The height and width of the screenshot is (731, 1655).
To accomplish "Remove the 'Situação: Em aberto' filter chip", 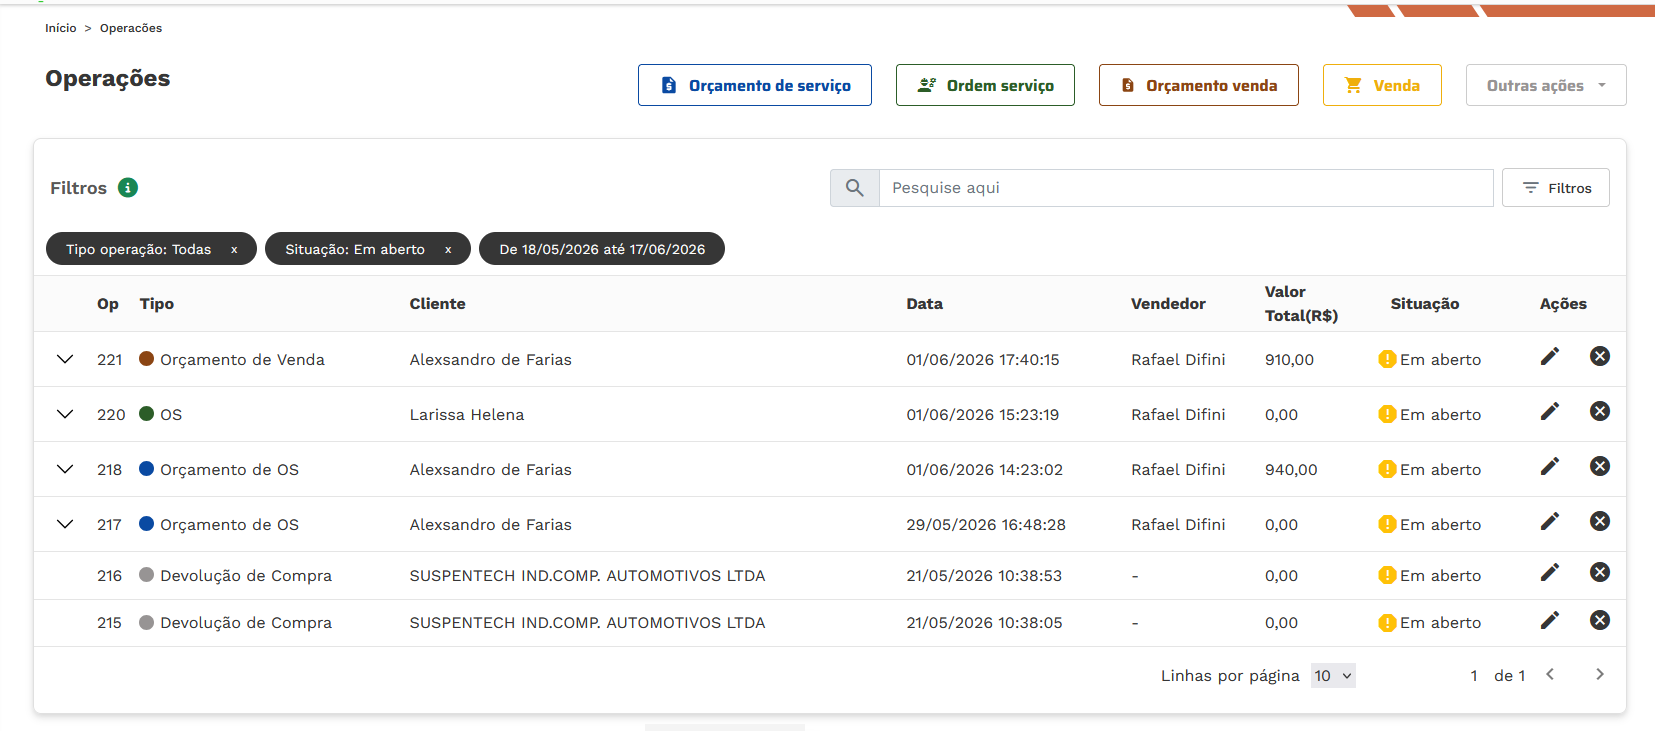I will (x=448, y=250).
